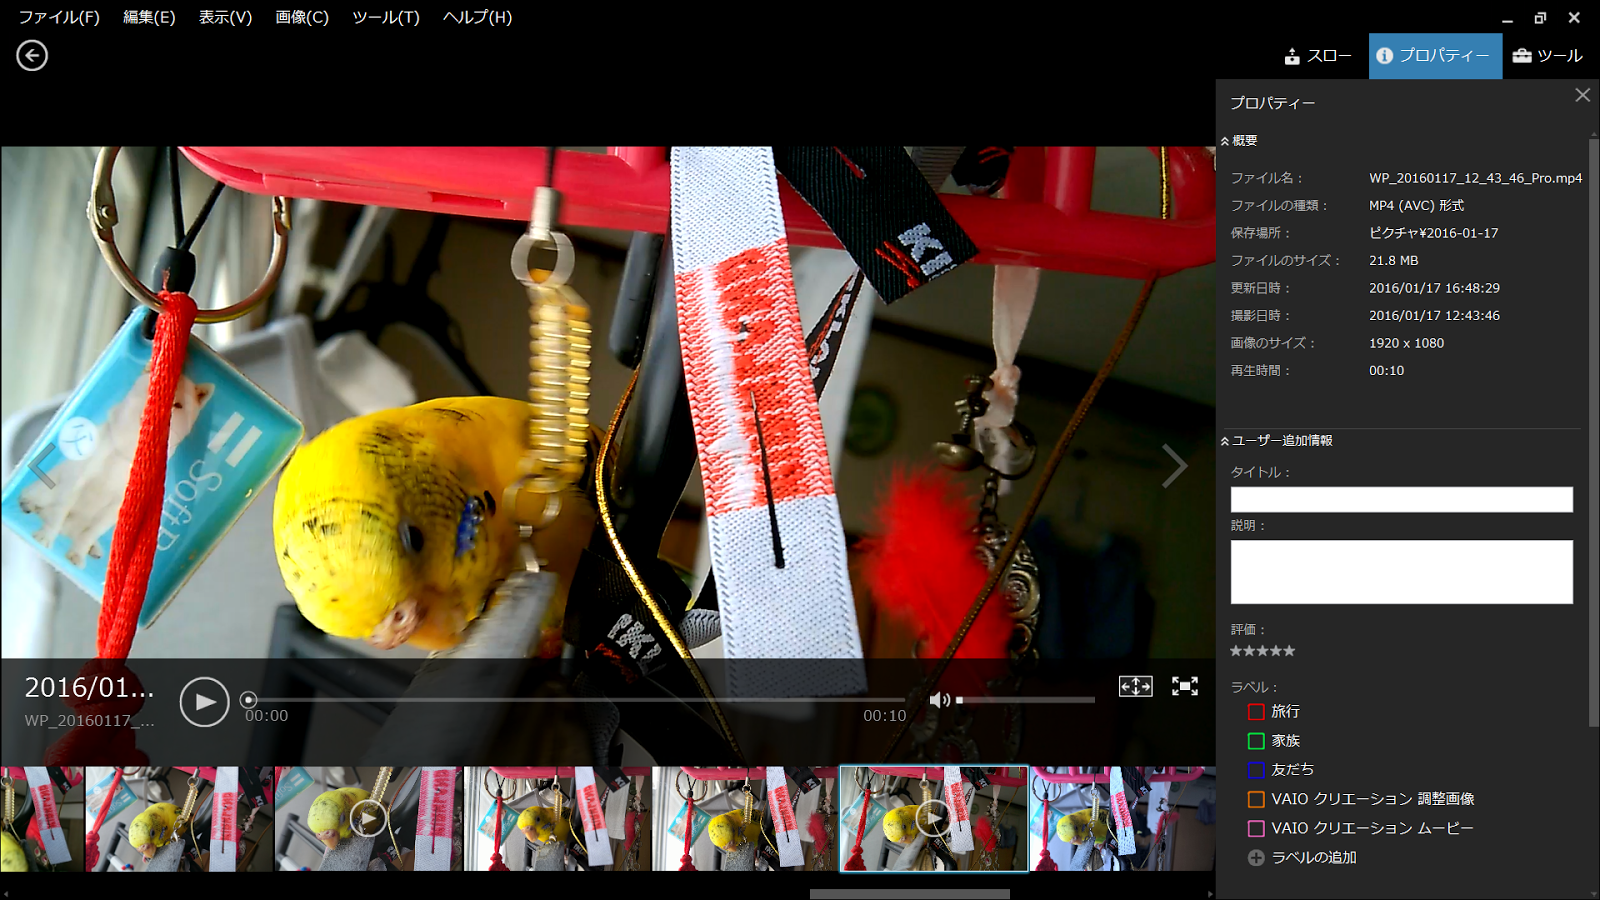
Task: Click the 2016/01/17 12:43:46 shooting date
Action: pos(1434,315)
